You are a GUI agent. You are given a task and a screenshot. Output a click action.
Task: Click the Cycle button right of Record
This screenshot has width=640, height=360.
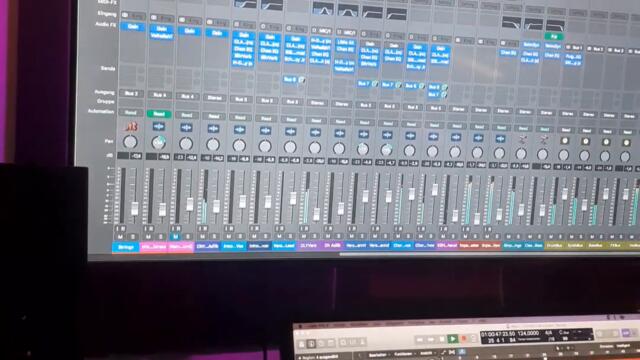click(x=473, y=338)
